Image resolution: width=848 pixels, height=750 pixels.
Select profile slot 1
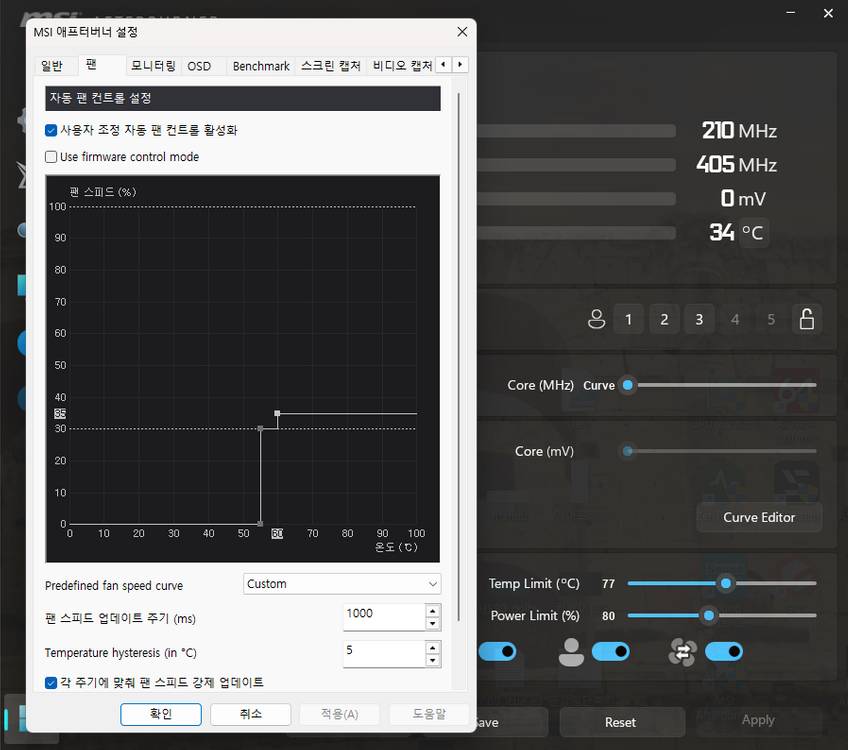(x=628, y=319)
